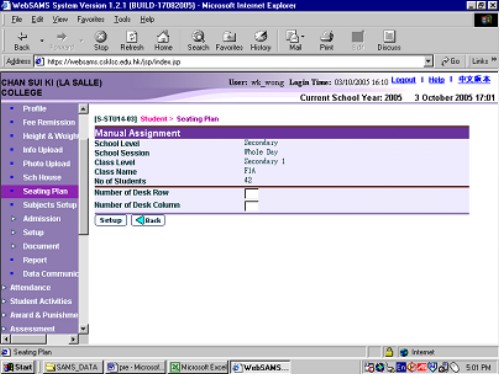This screenshot has width=500, height=375.
Task: Open the Edit menu
Action: point(37,19)
